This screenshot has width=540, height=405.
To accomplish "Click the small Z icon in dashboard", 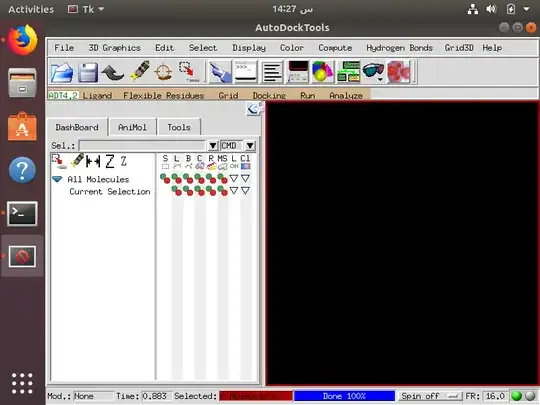I will tap(124, 161).
